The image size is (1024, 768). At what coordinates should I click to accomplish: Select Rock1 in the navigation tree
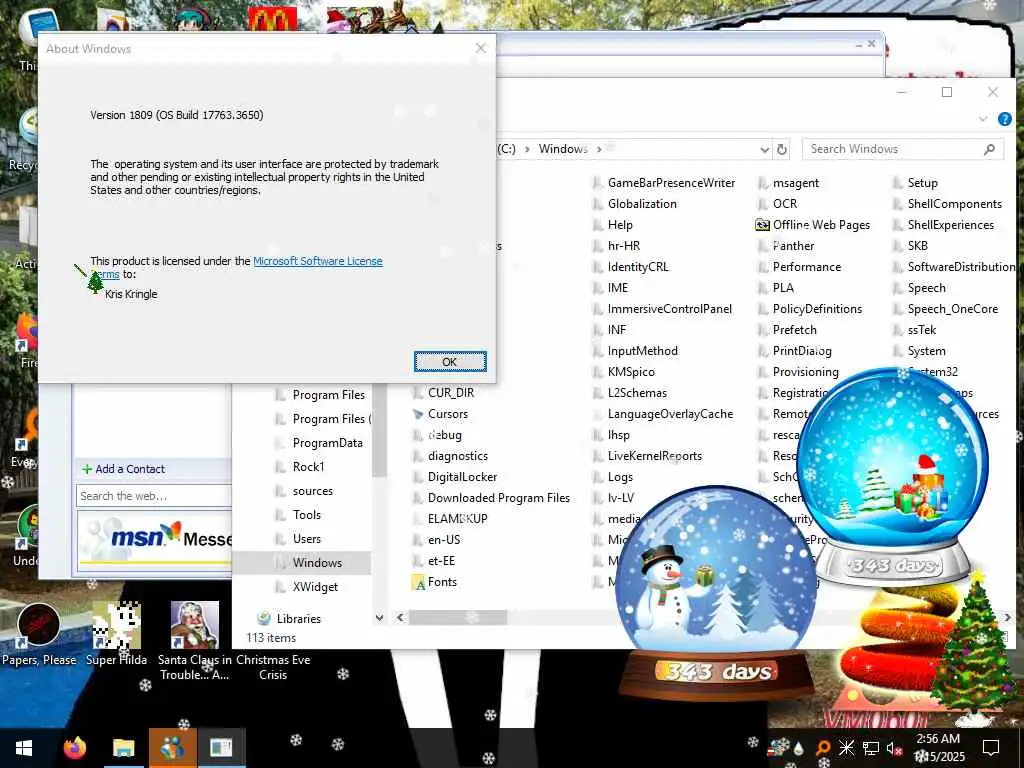click(x=308, y=467)
